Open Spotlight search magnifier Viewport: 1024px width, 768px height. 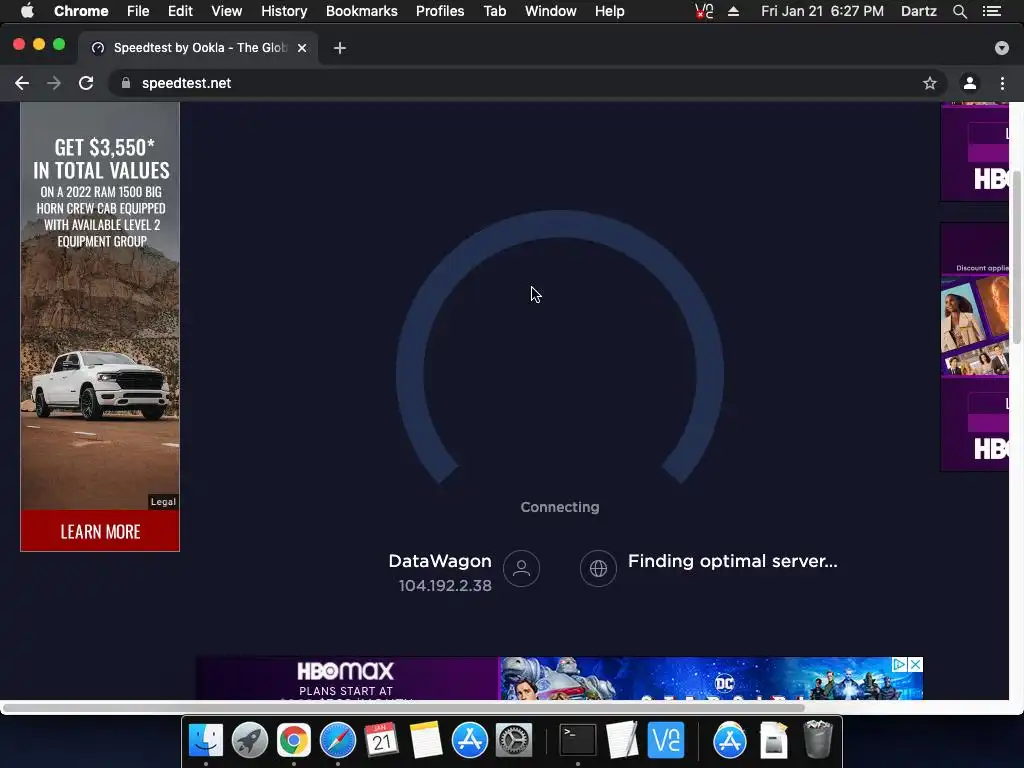[959, 11]
